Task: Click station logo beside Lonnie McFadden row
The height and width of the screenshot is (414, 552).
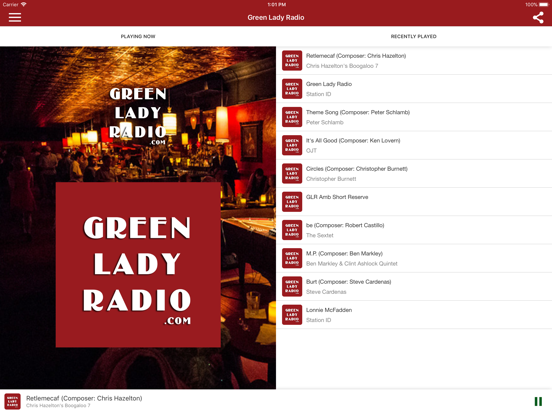Action: pos(292,315)
